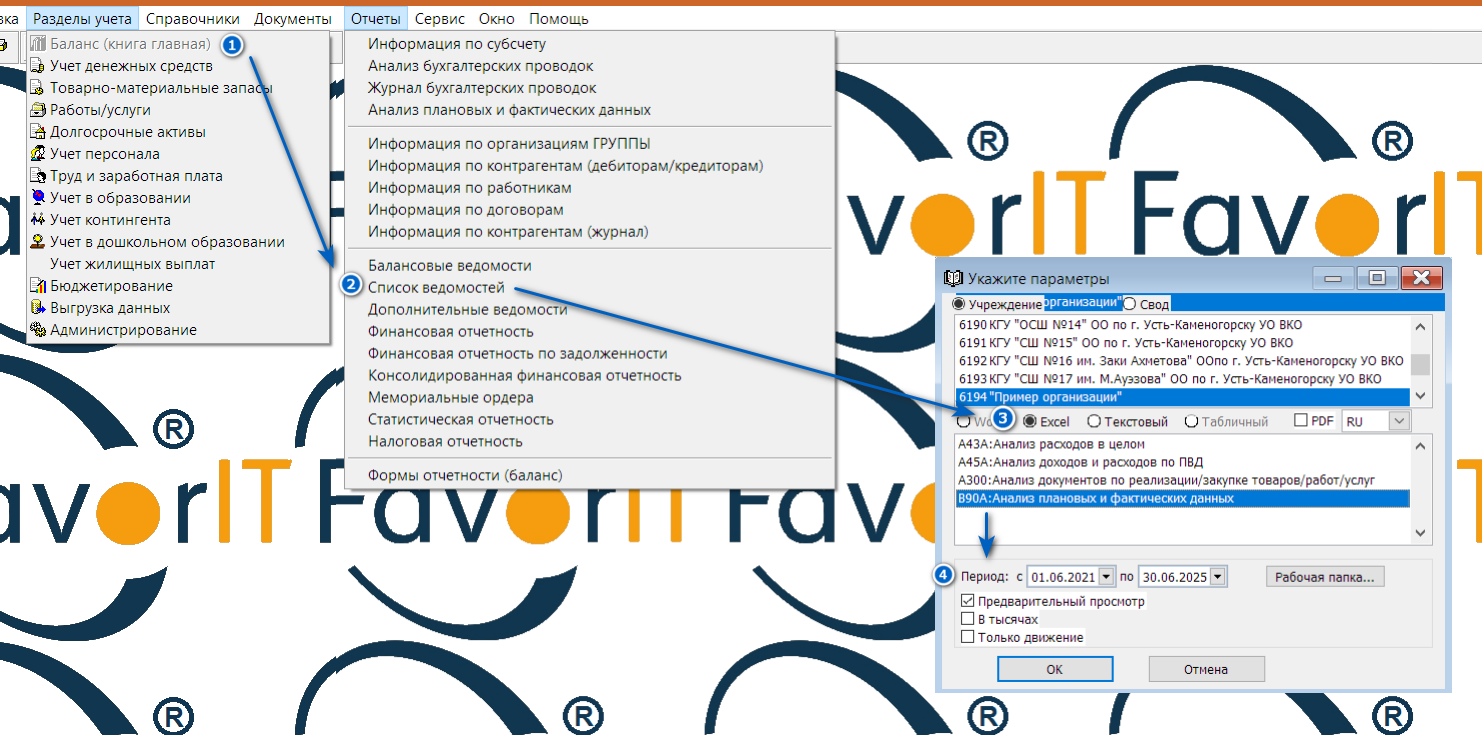Open the RU language dropdown
The image size is (1482, 735).
point(1399,422)
